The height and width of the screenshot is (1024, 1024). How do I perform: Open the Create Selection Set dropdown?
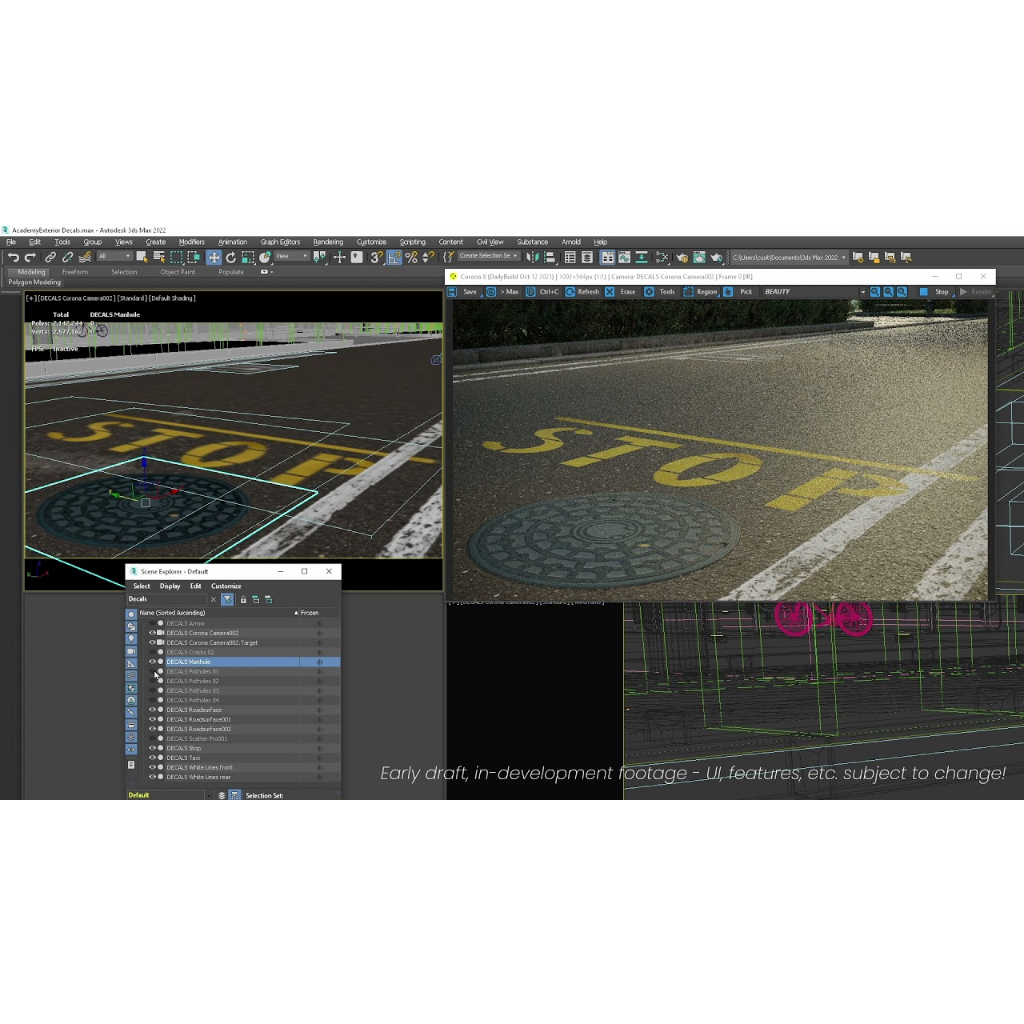click(488, 256)
